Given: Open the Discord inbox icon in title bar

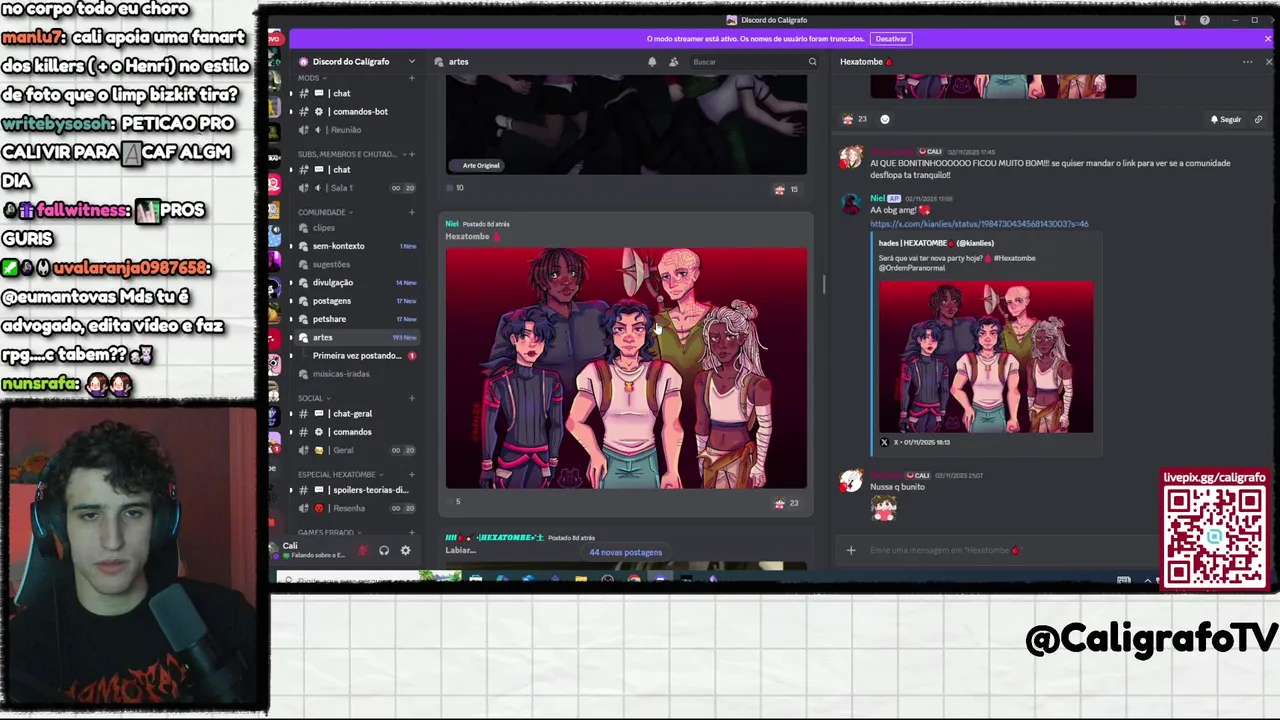Looking at the screenshot, I should [1180, 20].
